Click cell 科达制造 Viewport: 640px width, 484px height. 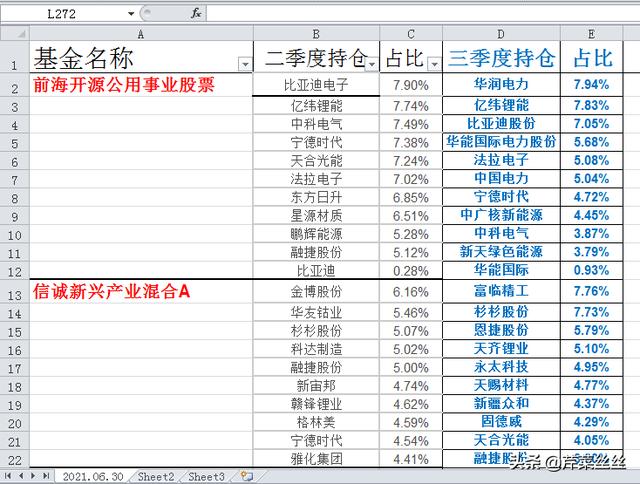pyautogui.click(x=316, y=349)
